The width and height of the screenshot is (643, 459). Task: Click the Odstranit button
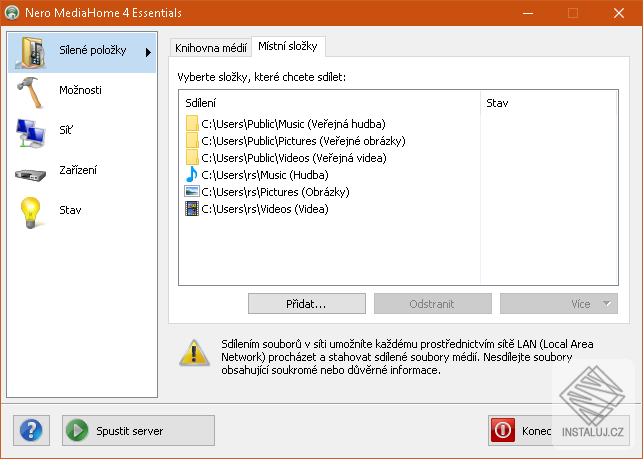coord(433,304)
